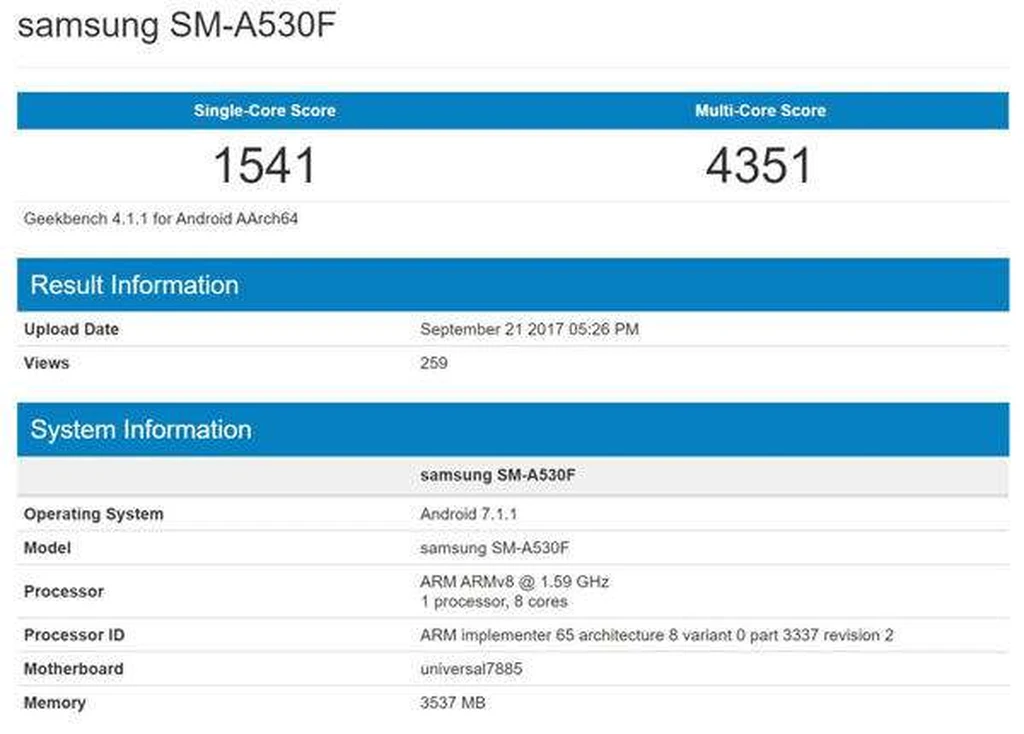This screenshot has width=1024, height=734.
Task: Select the 'universal7885' motherboard value
Action: click(471, 669)
